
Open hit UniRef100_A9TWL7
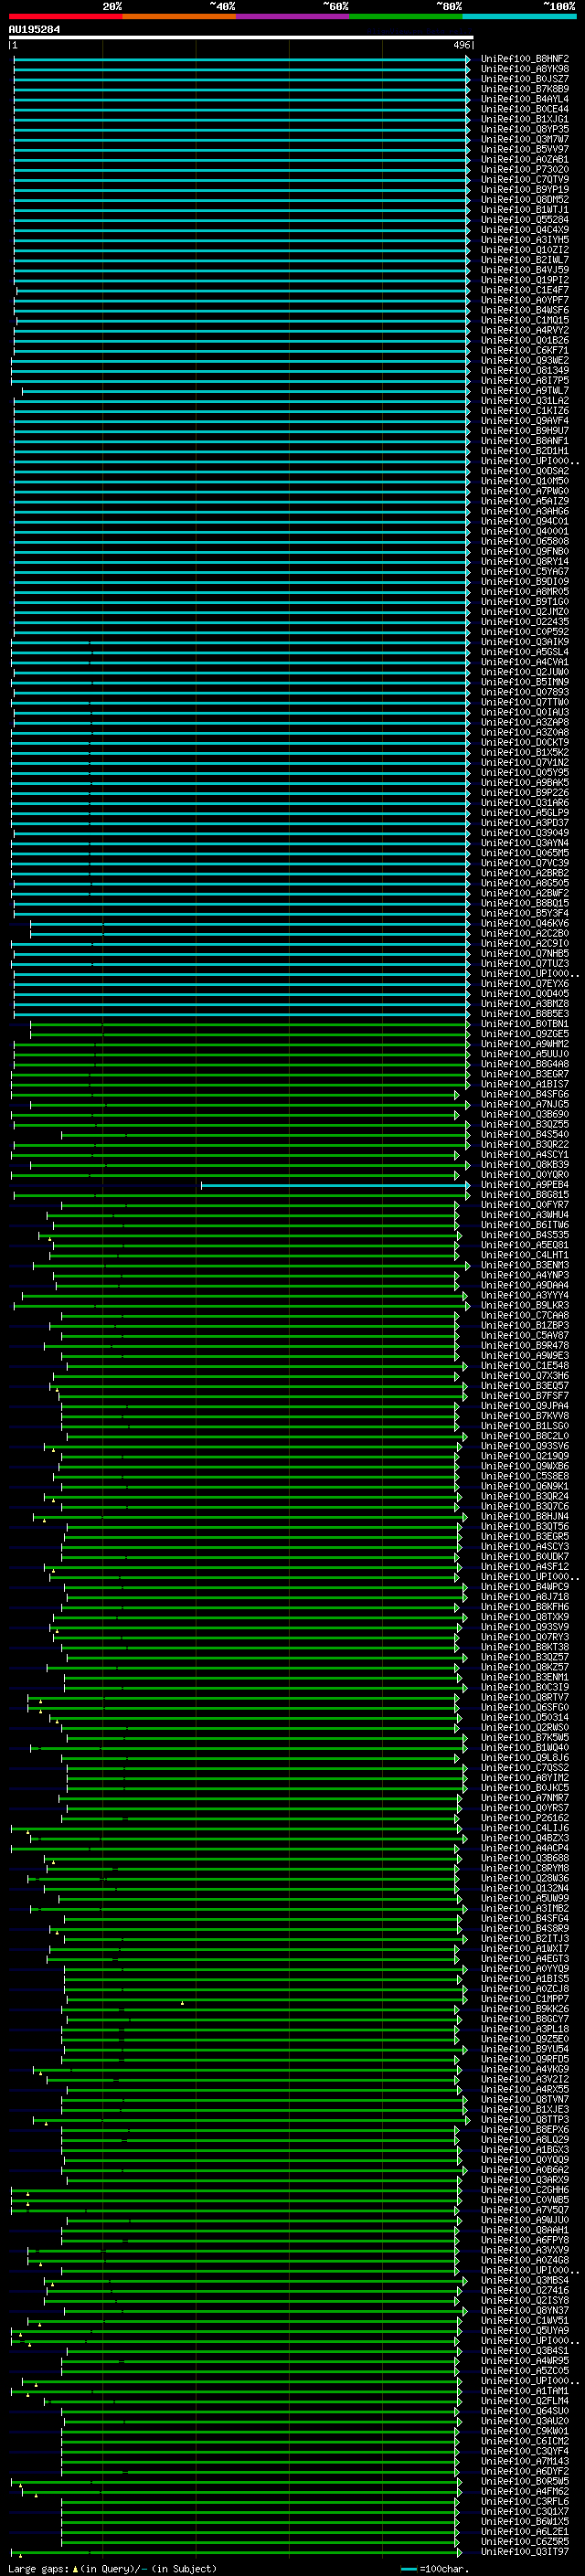(524, 391)
